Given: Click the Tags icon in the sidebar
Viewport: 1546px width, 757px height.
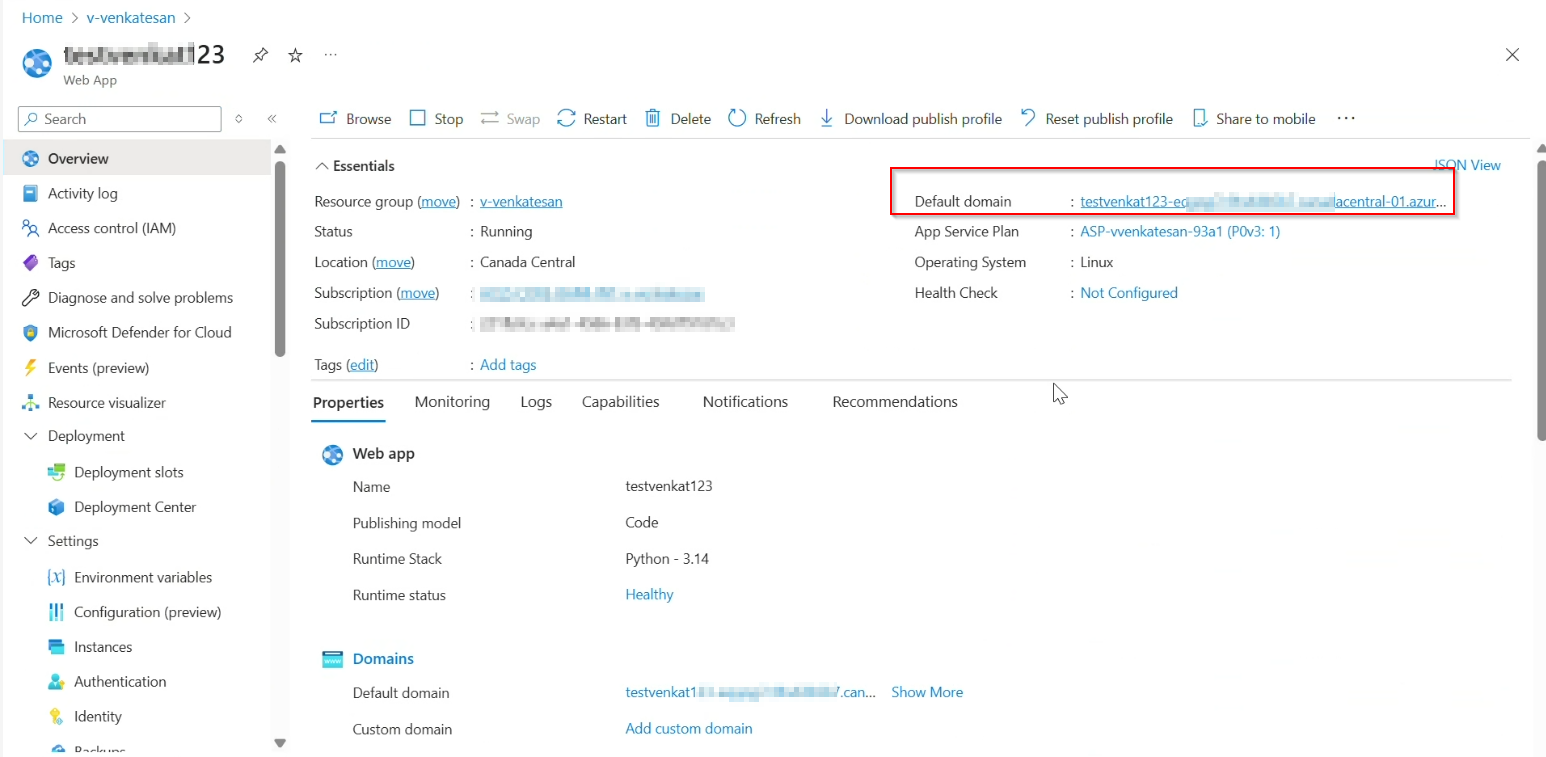Looking at the screenshot, I should click(30, 263).
